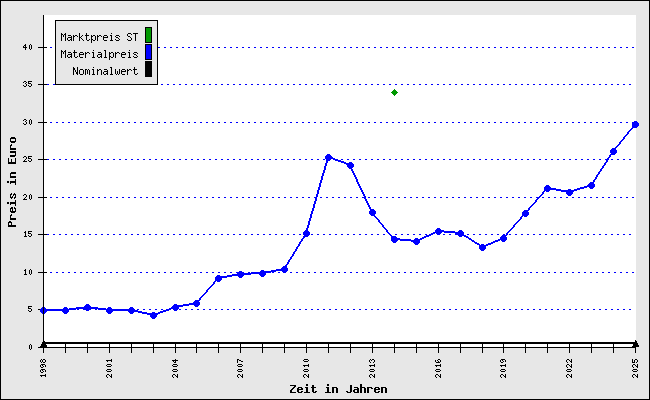Click the 2018 dip data point
This screenshot has width=650, height=400.
tap(482, 247)
